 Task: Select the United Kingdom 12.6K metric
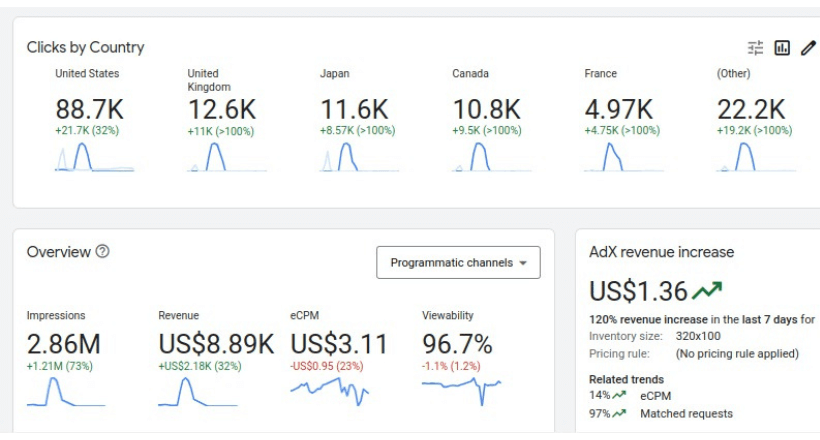[x=222, y=109]
